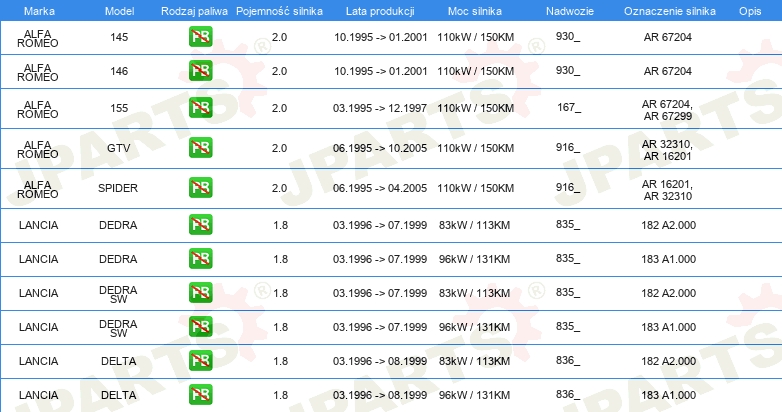Click engine code AR 16201, AR 32310

(x=667, y=190)
